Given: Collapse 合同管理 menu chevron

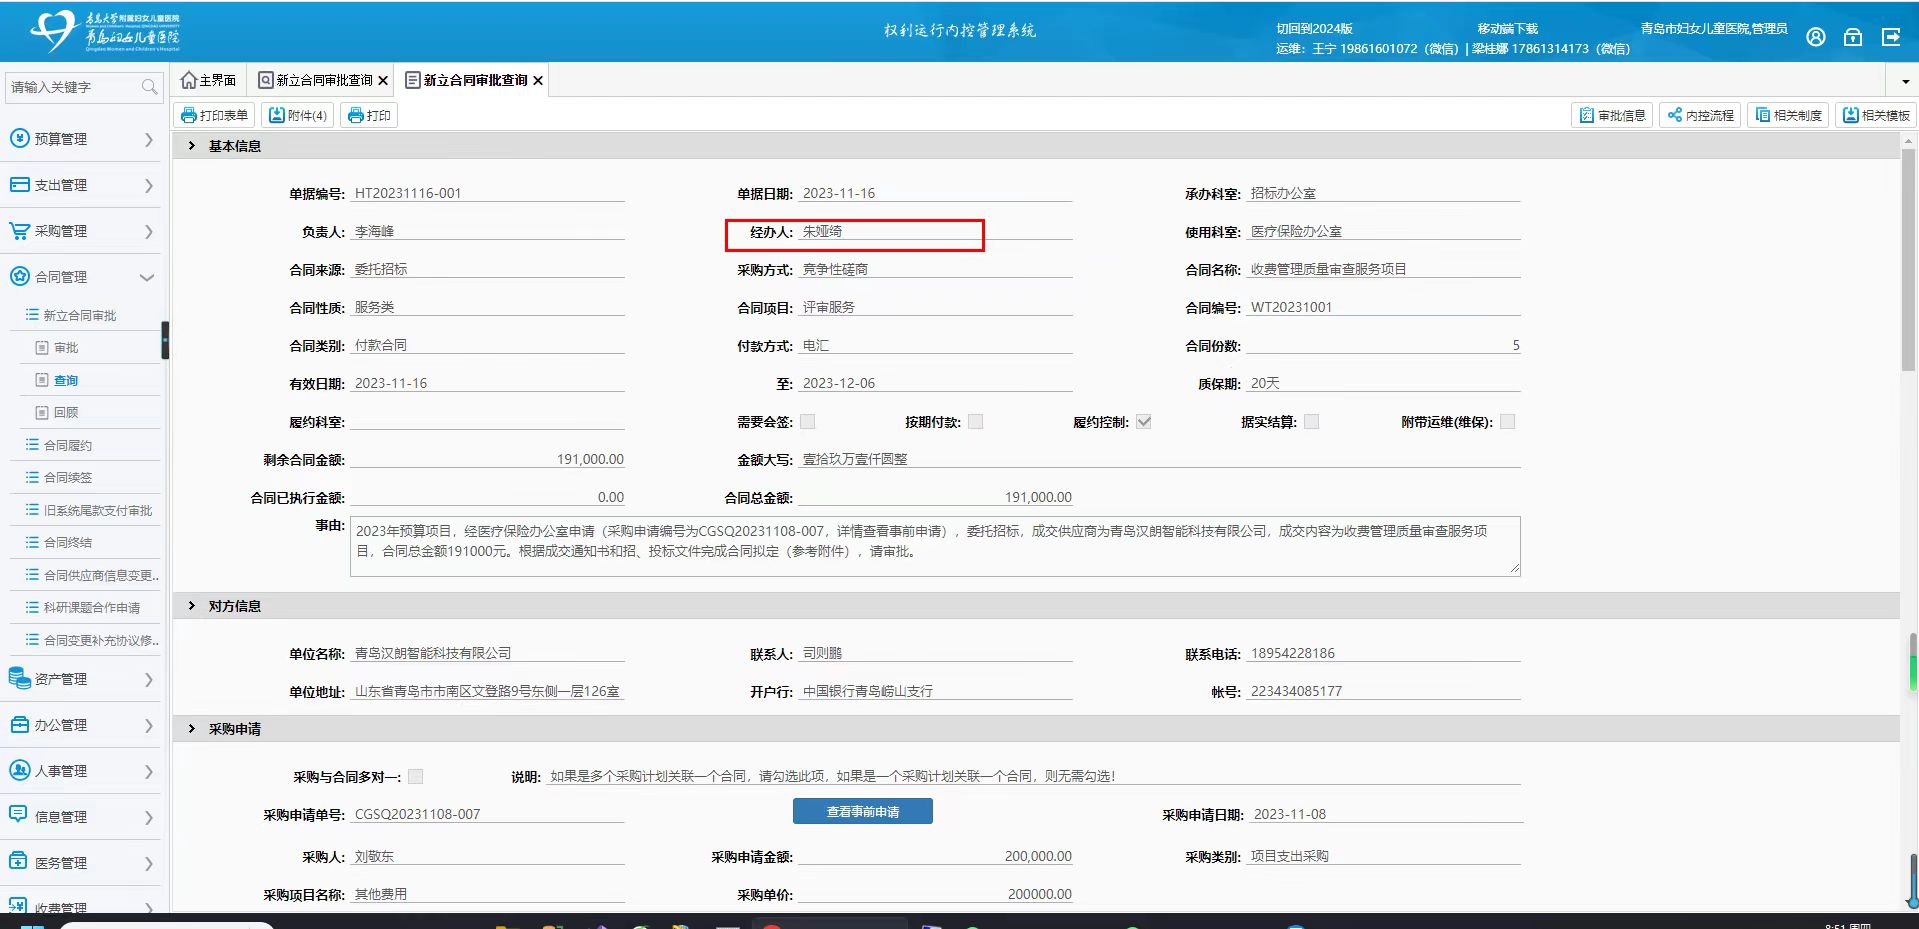Looking at the screenshot, I should pyautogui.click(x=147, y=277).
